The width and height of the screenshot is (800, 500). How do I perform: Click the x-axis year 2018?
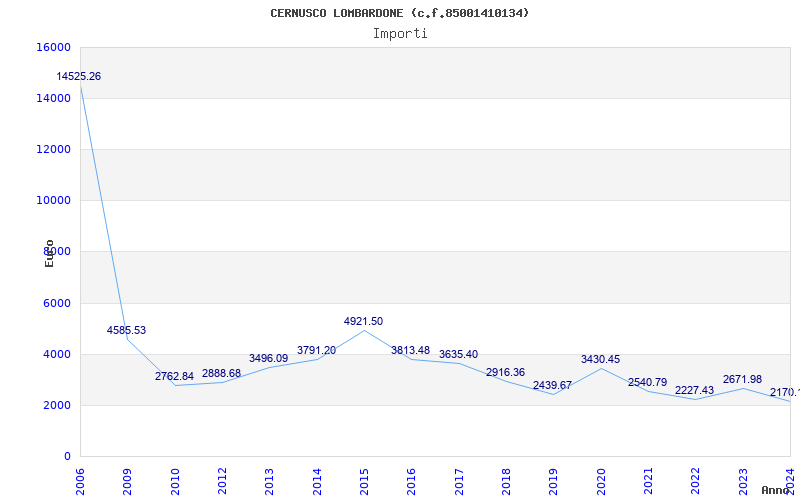click(506, 482)
